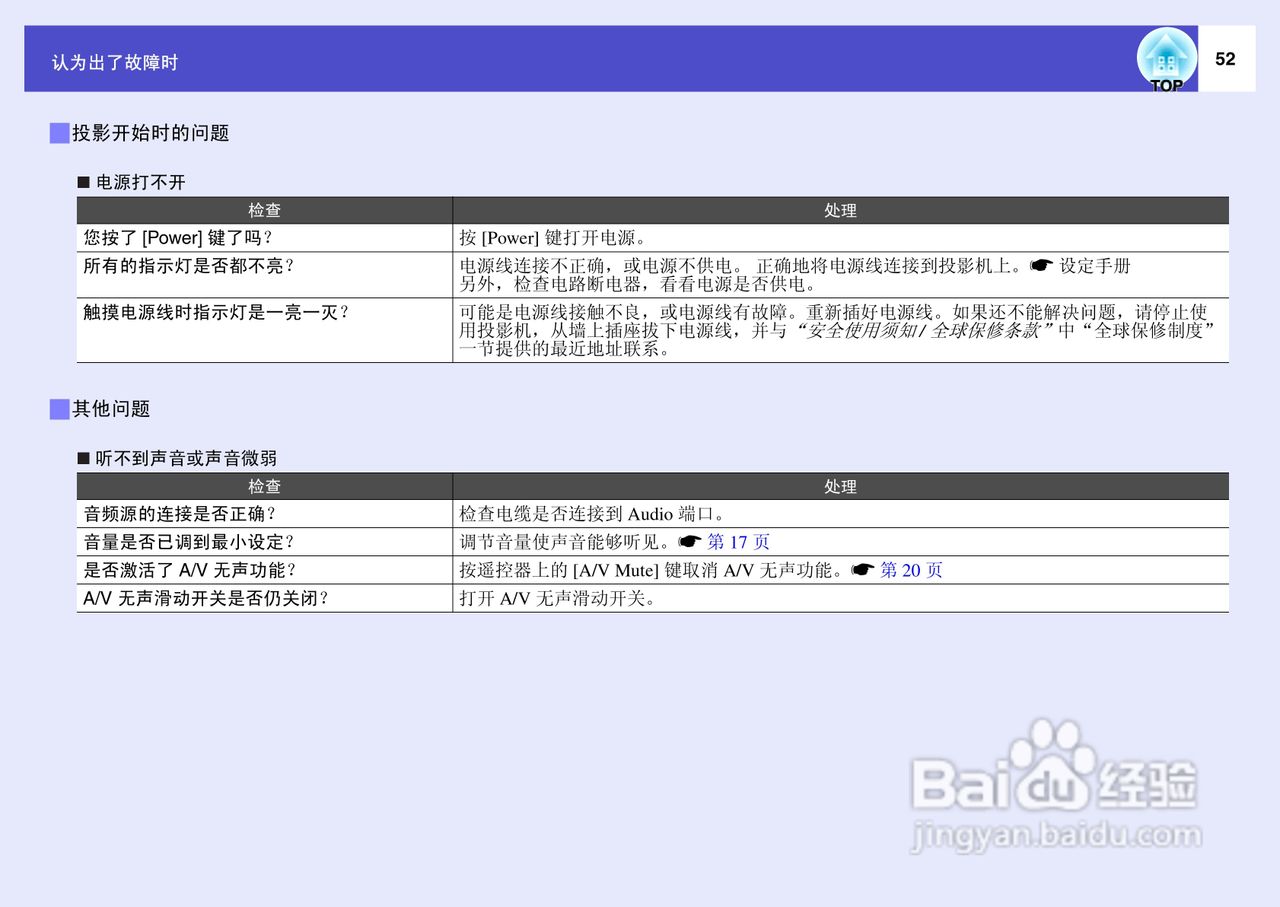
Task: Click 处理 header in power table
Action: [x=840, y=210]
